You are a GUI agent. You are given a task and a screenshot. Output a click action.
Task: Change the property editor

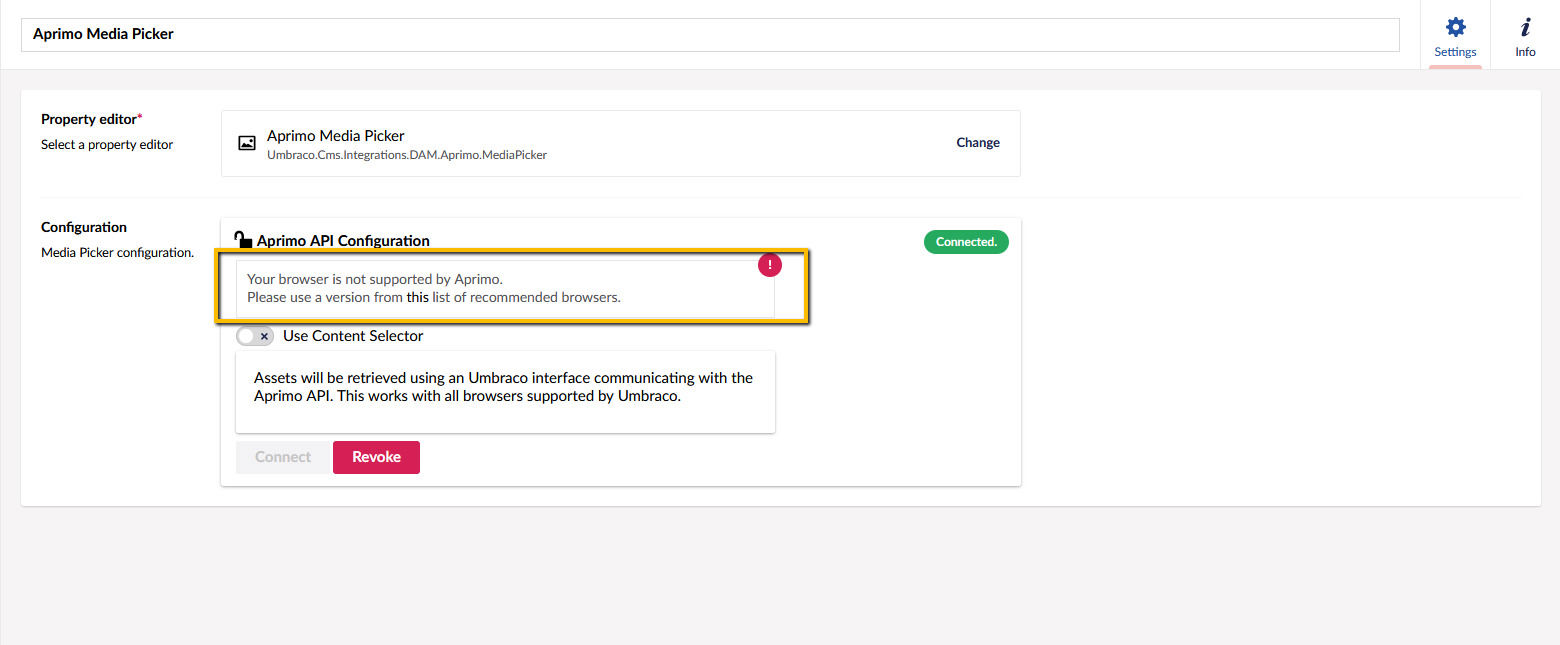tap(978, 143)
